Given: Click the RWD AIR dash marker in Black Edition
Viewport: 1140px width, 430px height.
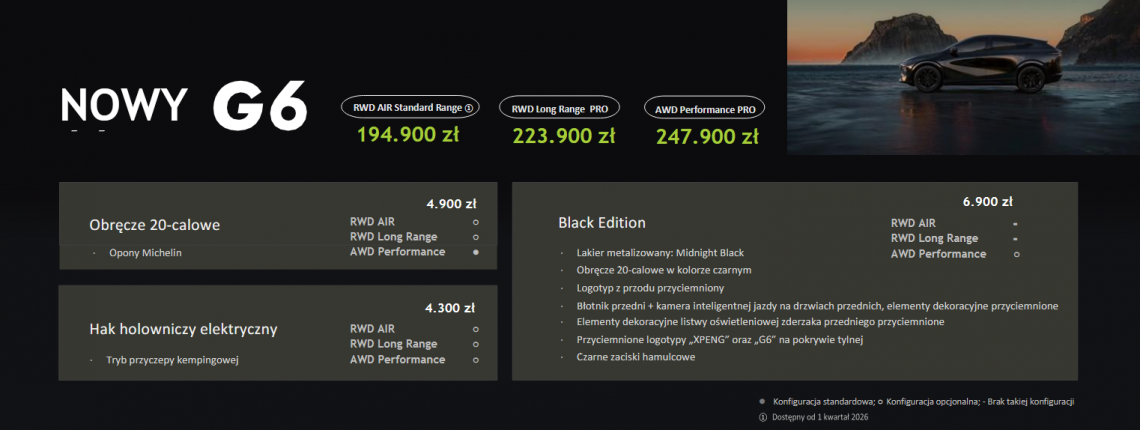Looking at the screenshot, I should [x=1015, y=223].
